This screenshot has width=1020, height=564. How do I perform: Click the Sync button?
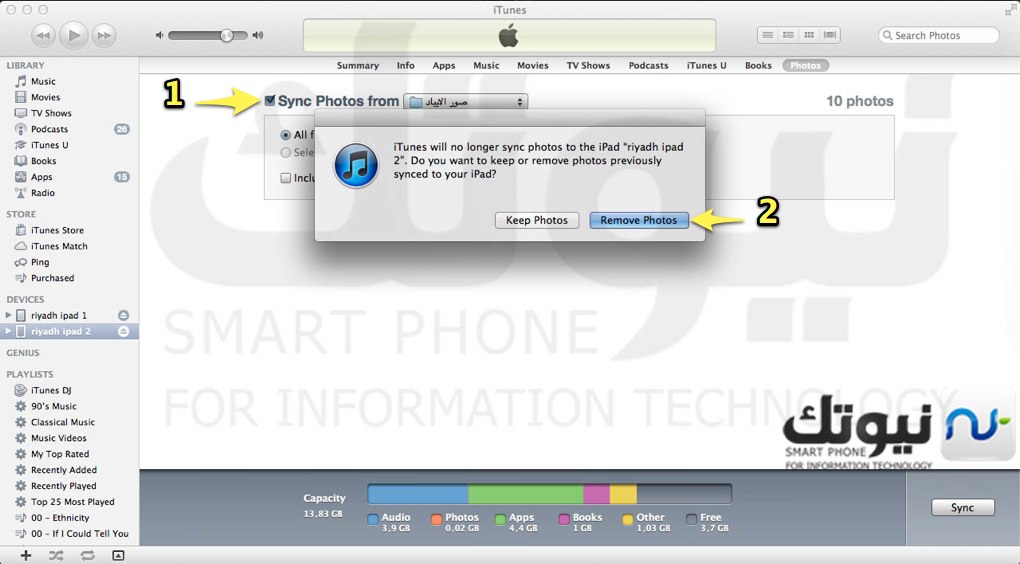(962, 507)
